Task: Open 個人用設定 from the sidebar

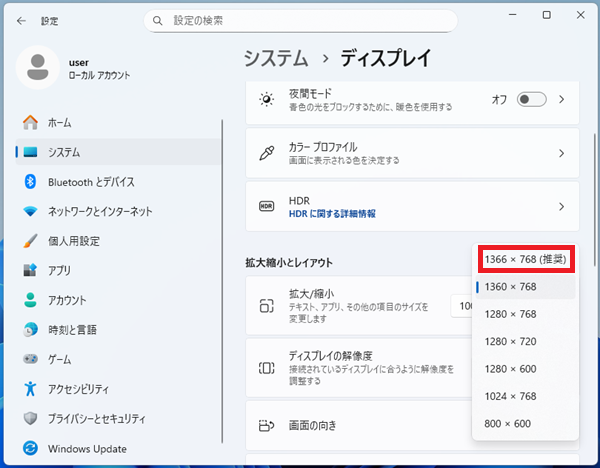Action: (x=74, y=241)
